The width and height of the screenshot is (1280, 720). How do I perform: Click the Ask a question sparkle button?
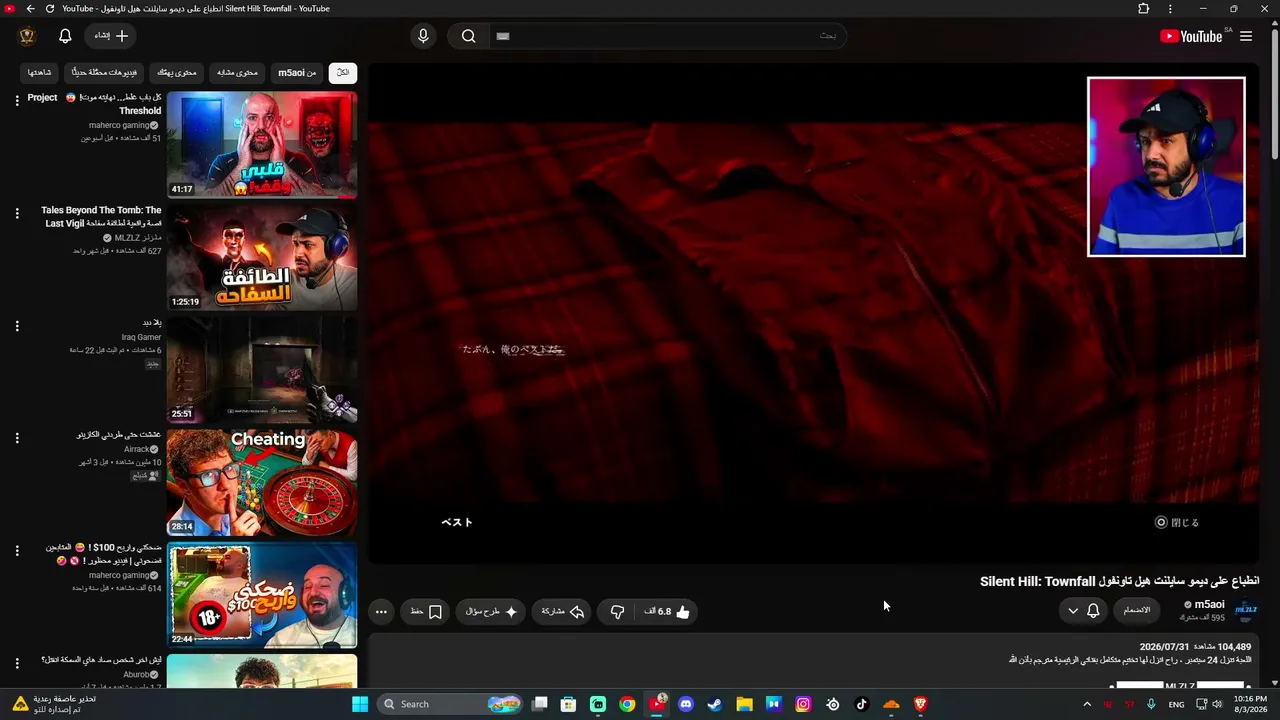click(492, 611)
